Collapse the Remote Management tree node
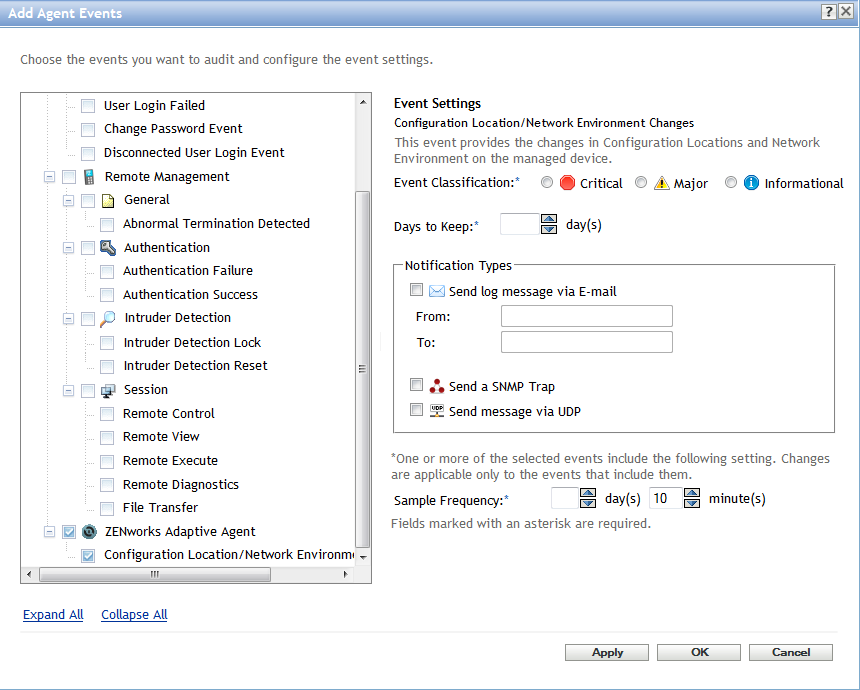The height and width of the screenshot is (690, 860). coord(49,177)
